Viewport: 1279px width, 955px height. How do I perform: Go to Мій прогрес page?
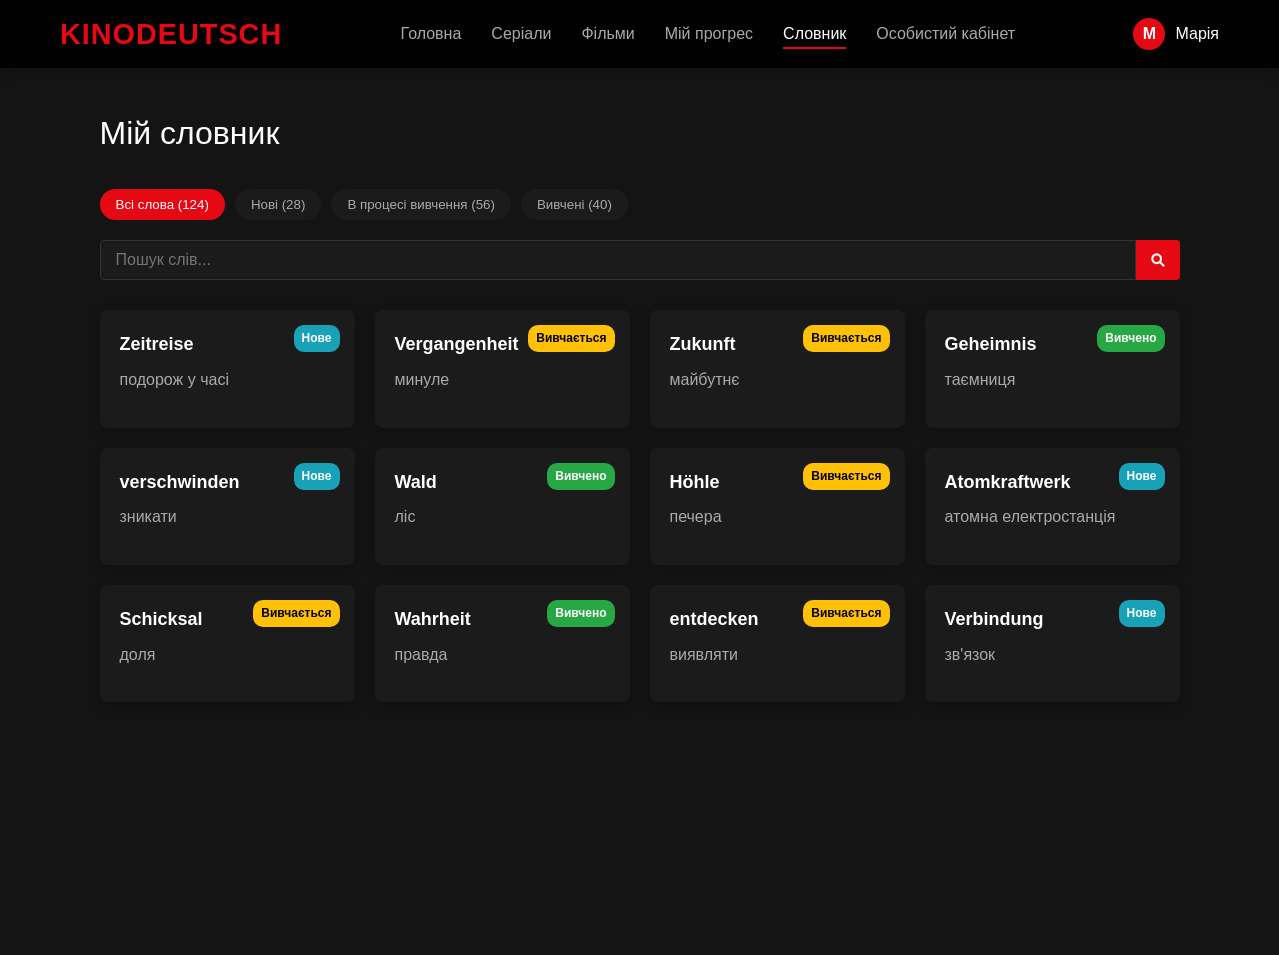[x=708, y=33]
